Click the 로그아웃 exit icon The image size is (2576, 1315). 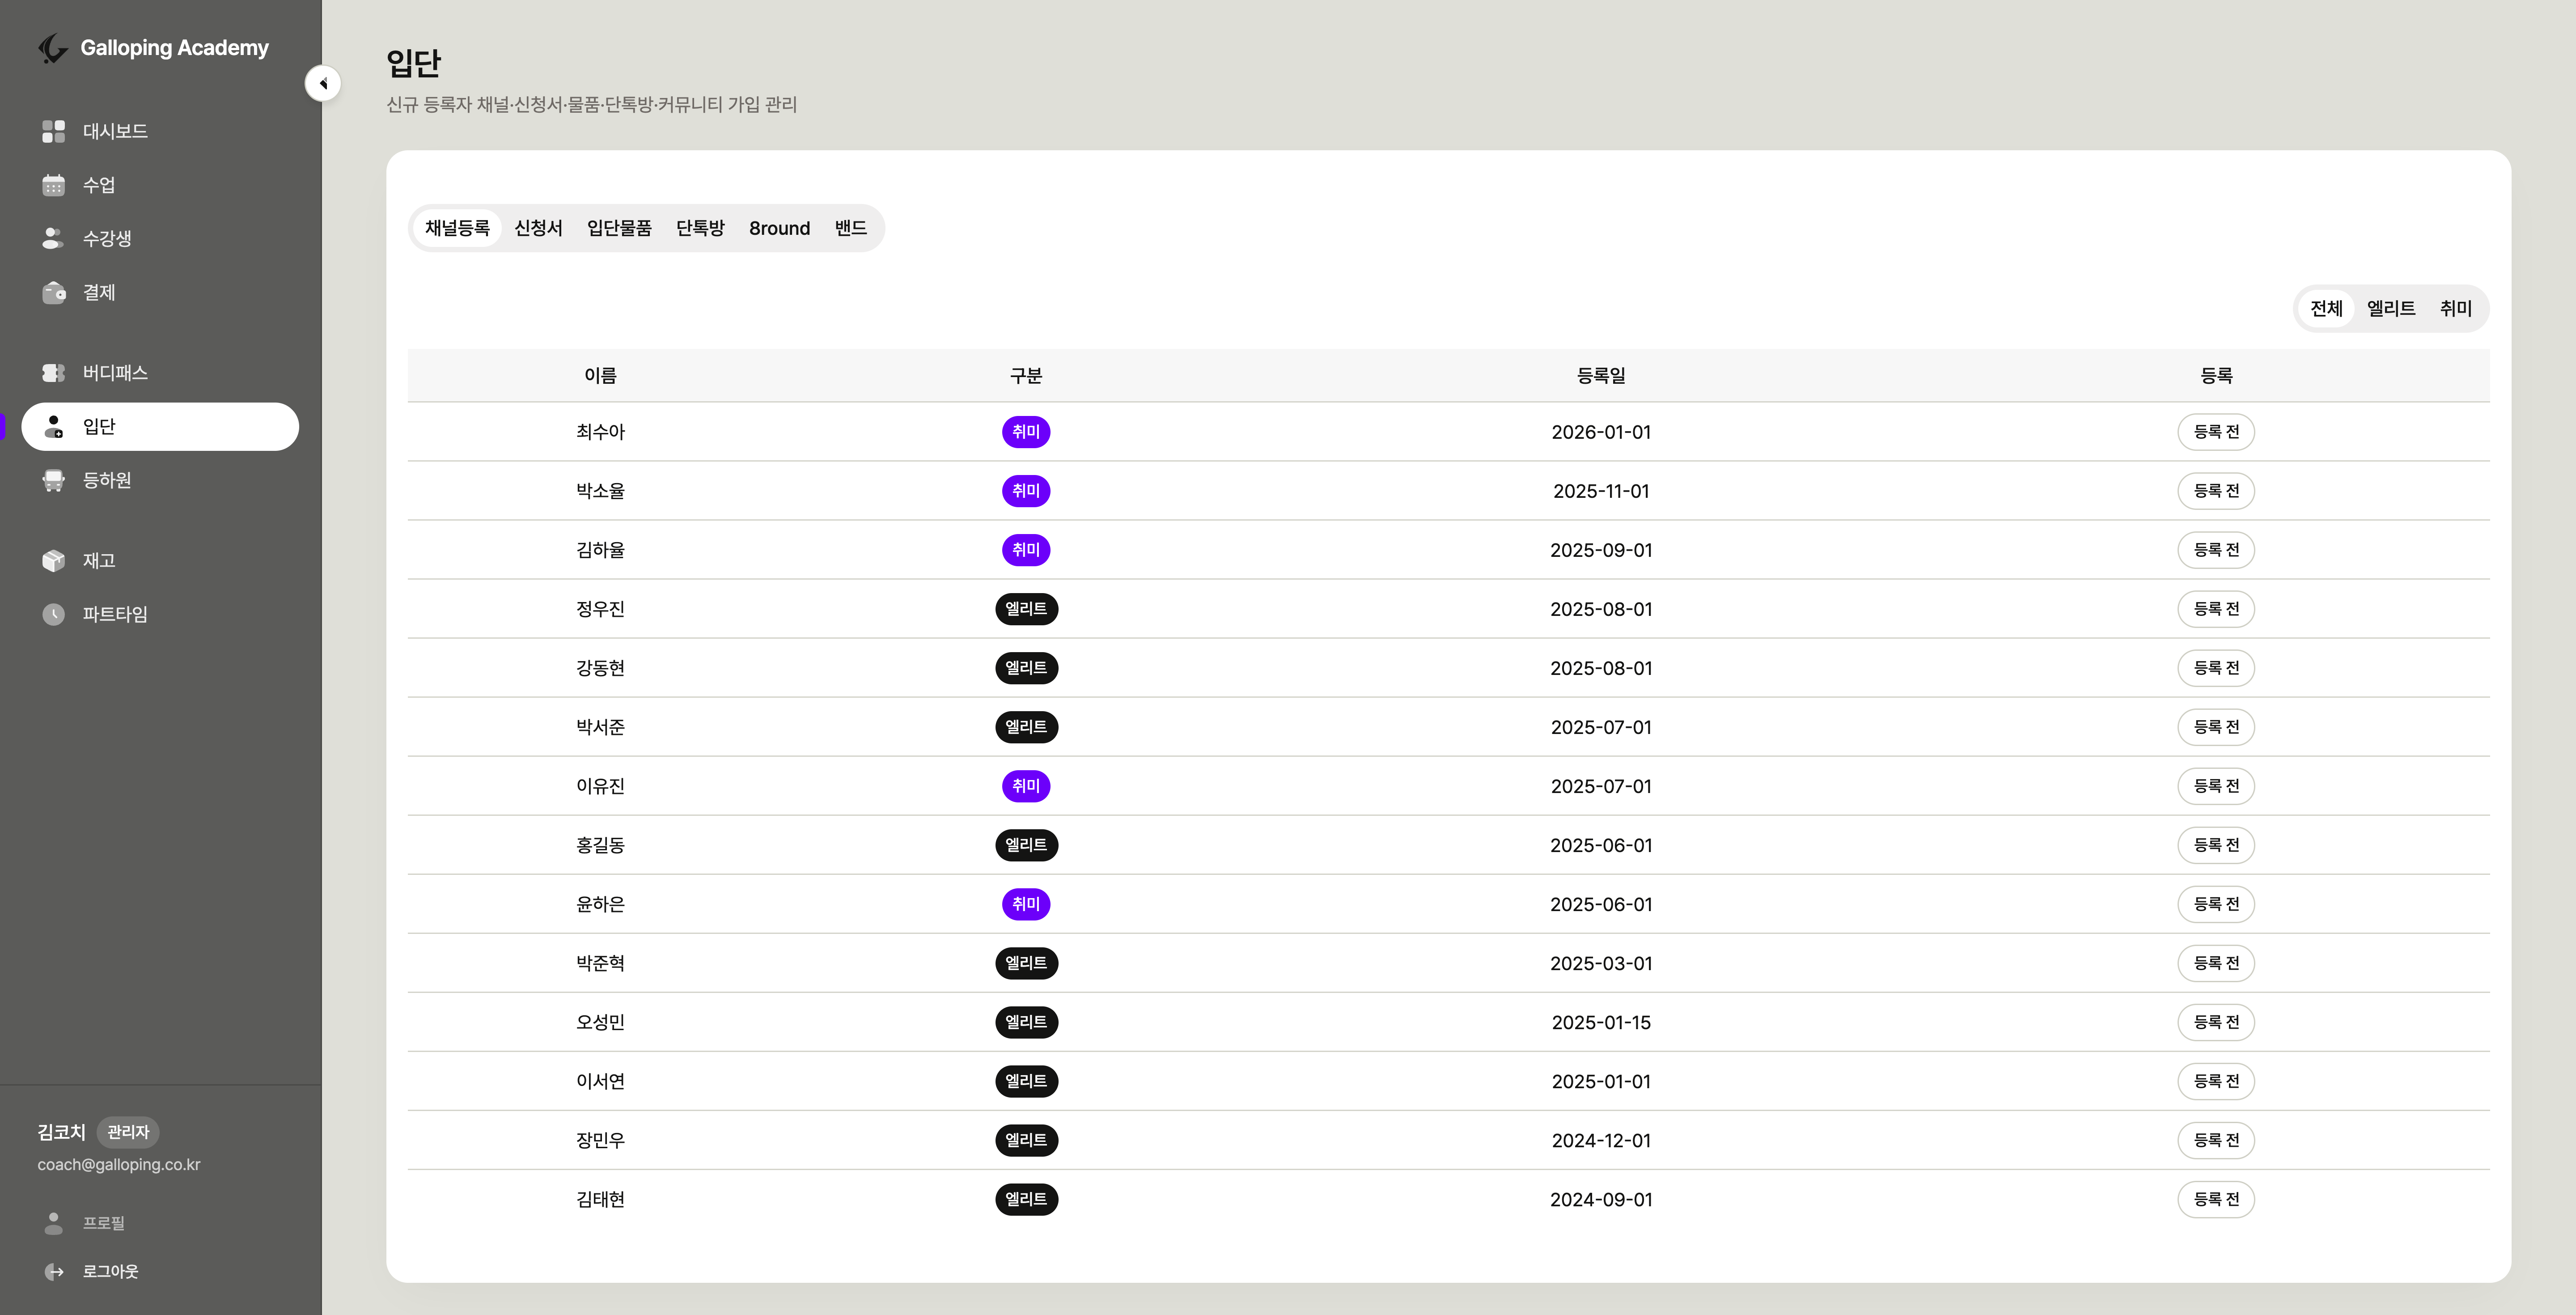54,1272
